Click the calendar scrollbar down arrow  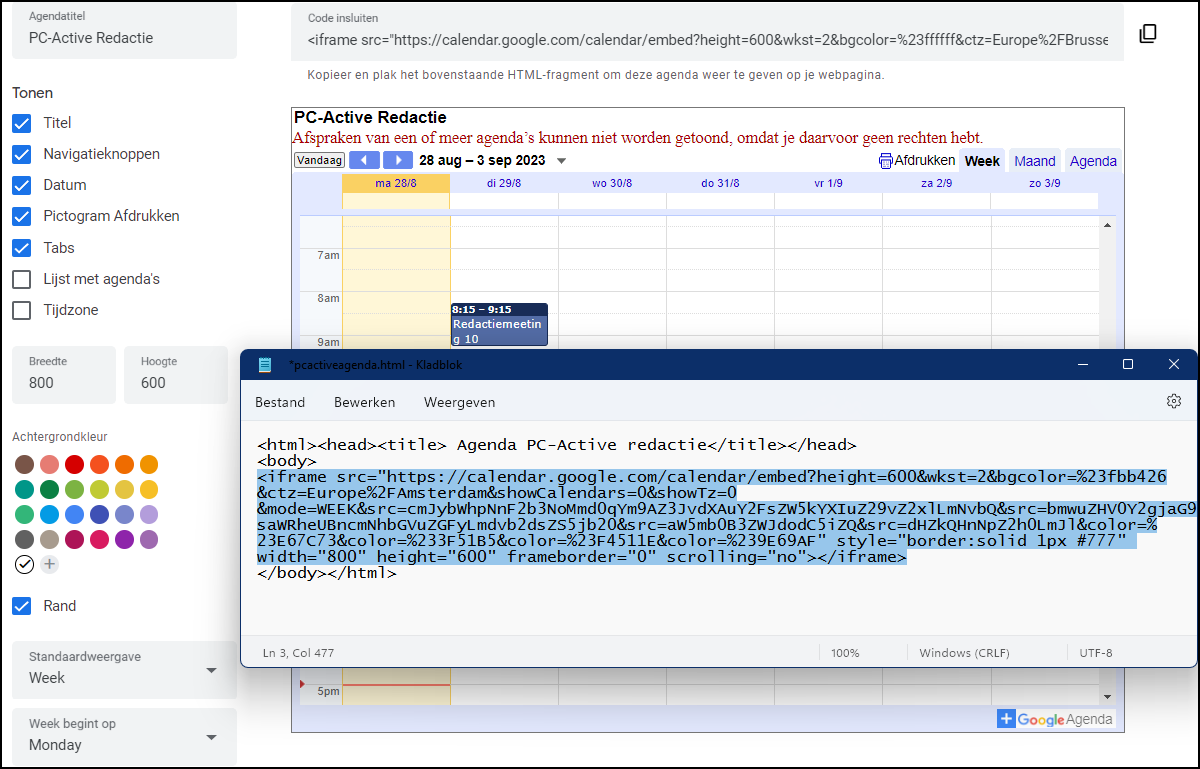pos(1106,695)
